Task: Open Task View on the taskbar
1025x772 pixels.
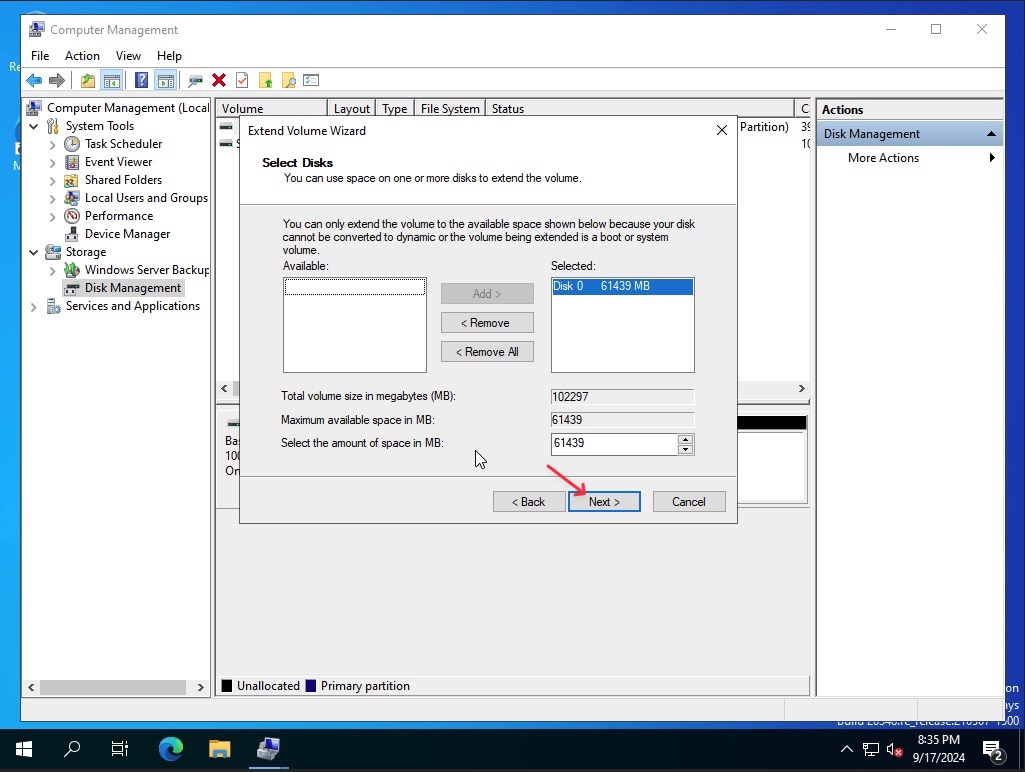Action: [120, 749]
